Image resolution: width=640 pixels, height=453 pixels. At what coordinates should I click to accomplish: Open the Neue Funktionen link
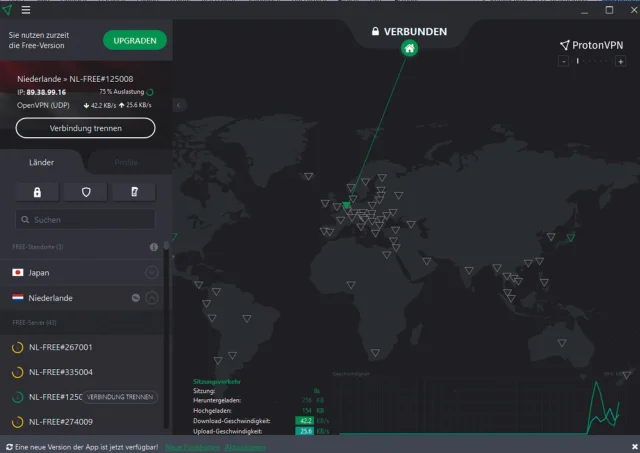[x=193, y=447]
